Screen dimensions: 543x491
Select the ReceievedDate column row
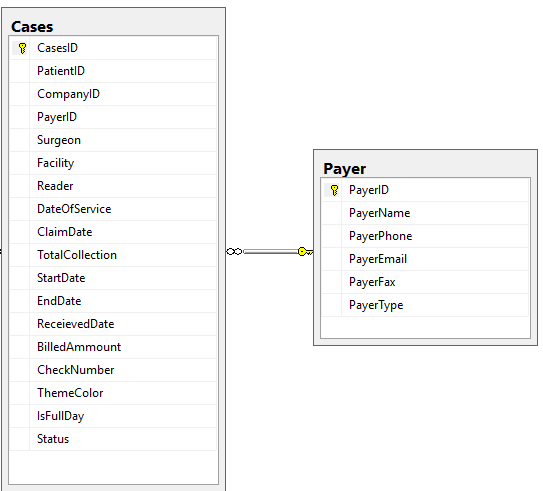[x=113, y=324]
